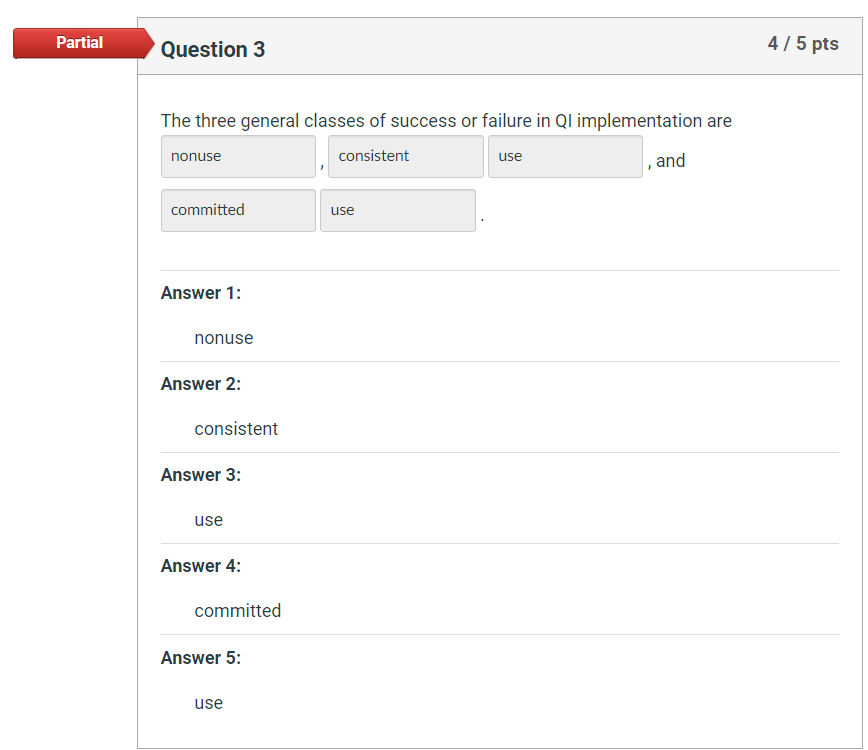The image size is (868, 750).
Task: Select the 'use' text under Answer 5
Action: pyautogui.click(x=208, y=702)
